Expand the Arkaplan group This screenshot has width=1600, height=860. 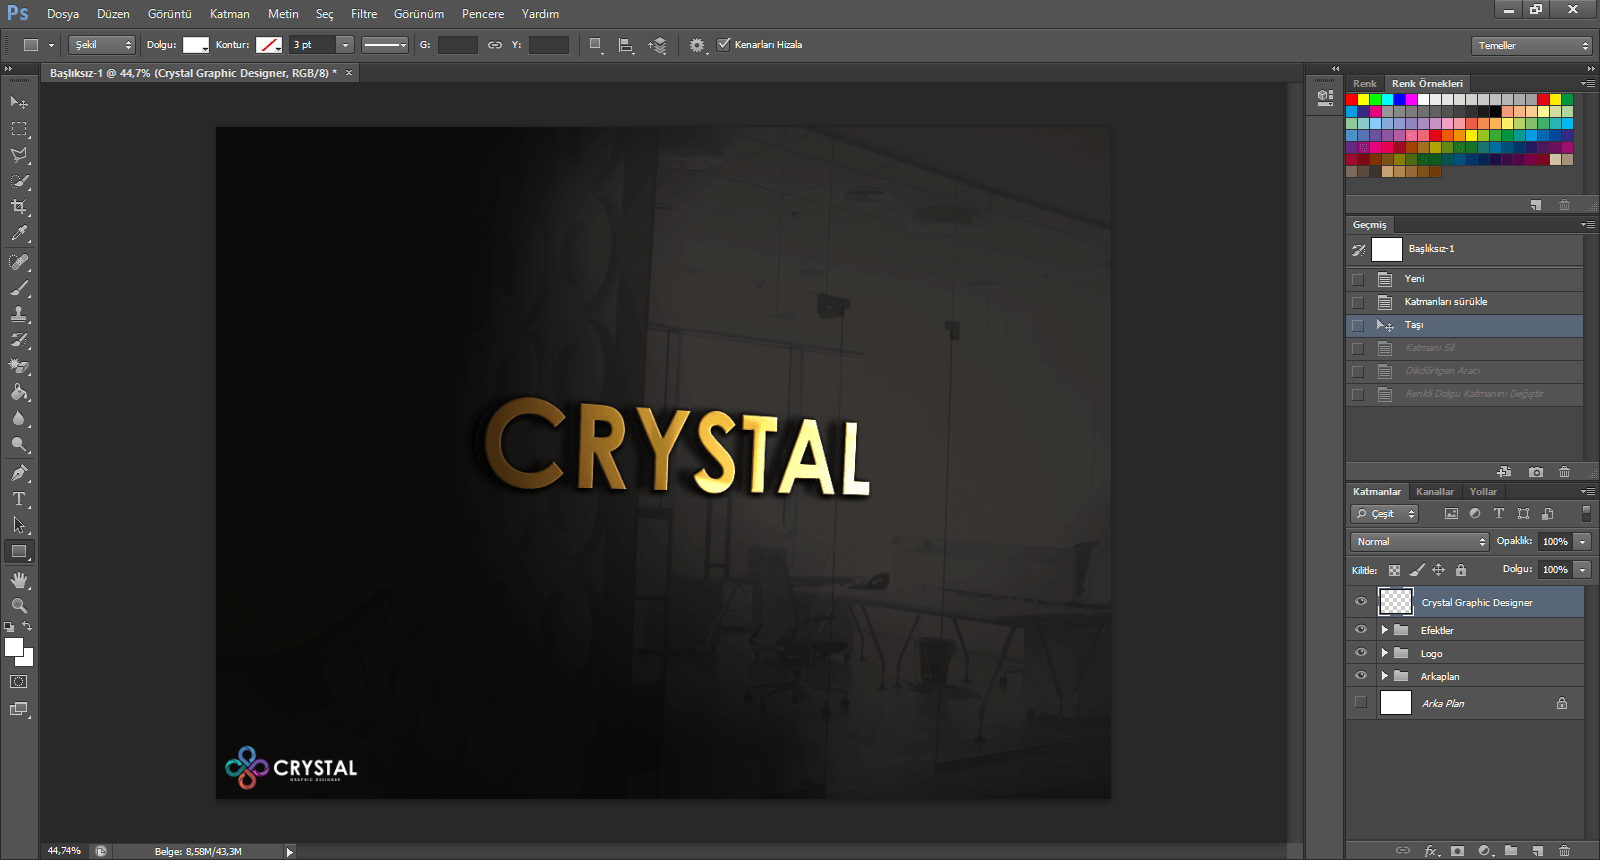(x=1385, y=676)
